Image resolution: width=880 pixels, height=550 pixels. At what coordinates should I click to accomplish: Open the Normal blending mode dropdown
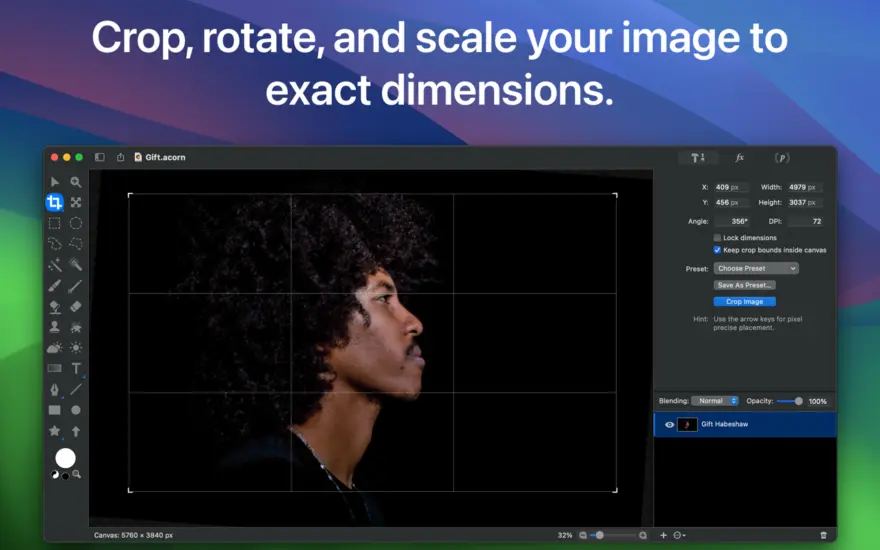[714, 401]
